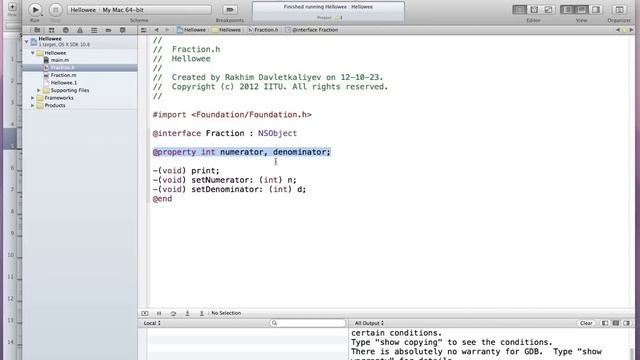Click the Step out debug button

[202, 313]
